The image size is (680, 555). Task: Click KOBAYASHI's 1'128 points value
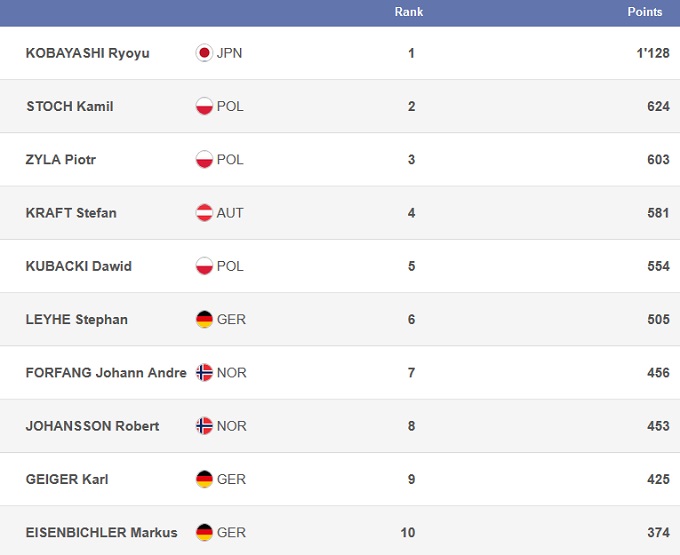point(652,53)
